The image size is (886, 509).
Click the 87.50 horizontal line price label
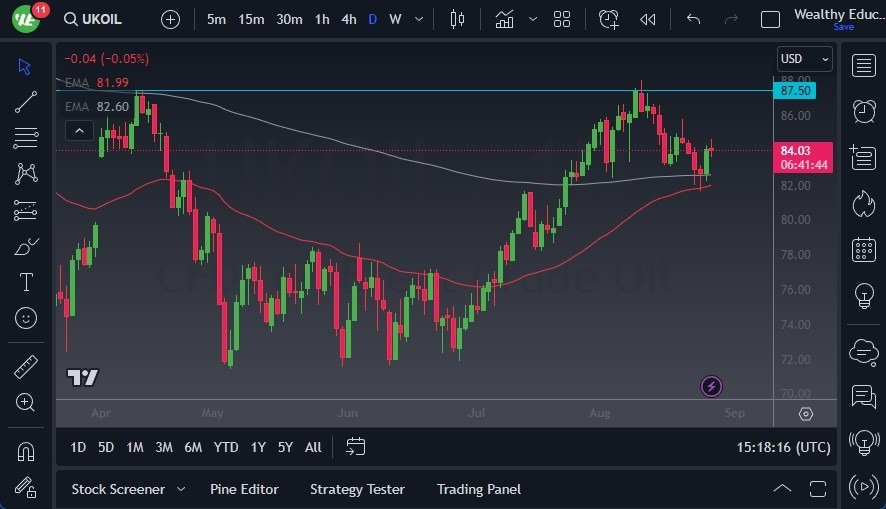click(x=794, y=90)
